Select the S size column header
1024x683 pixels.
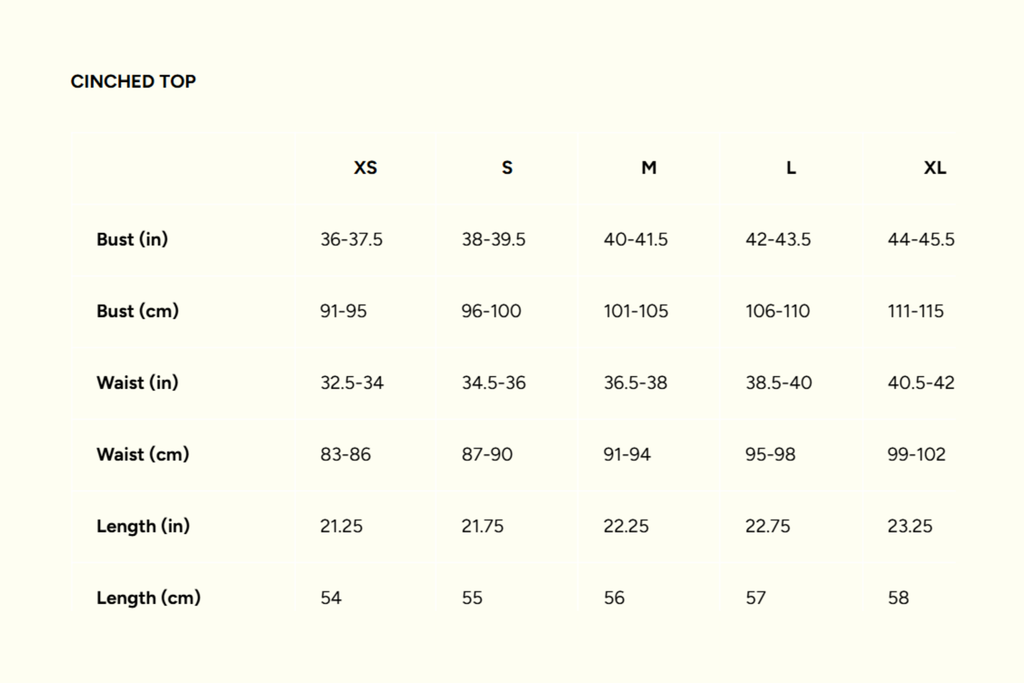pyautogui.click(x=507, y=168)
